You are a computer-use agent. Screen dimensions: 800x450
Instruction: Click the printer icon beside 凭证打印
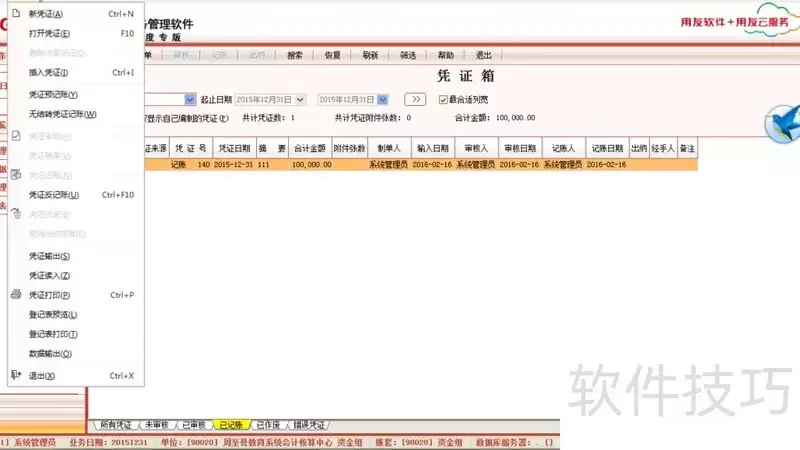coord(16,294)
